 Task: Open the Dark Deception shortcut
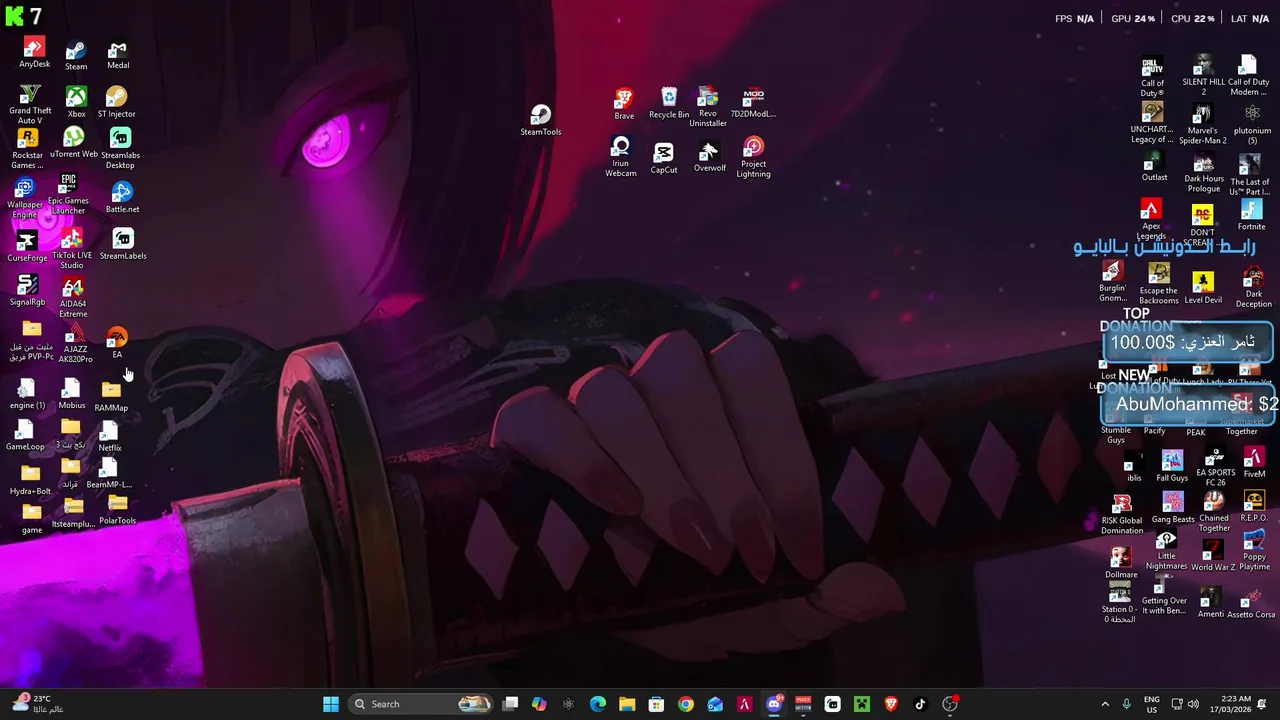tap(1253, 288)
